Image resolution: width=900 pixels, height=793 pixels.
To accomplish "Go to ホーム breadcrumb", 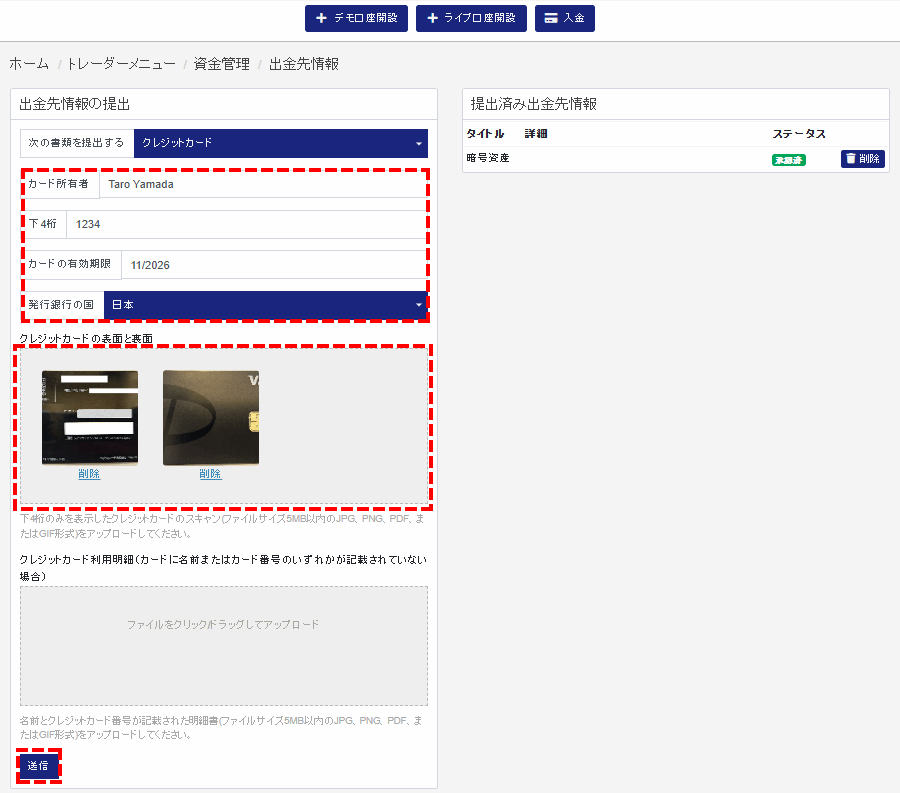I will [x=29, y=64].
